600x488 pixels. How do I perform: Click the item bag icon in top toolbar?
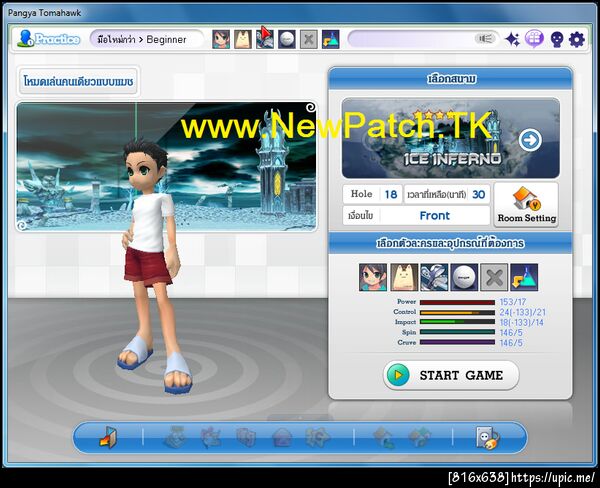(330, 39)
